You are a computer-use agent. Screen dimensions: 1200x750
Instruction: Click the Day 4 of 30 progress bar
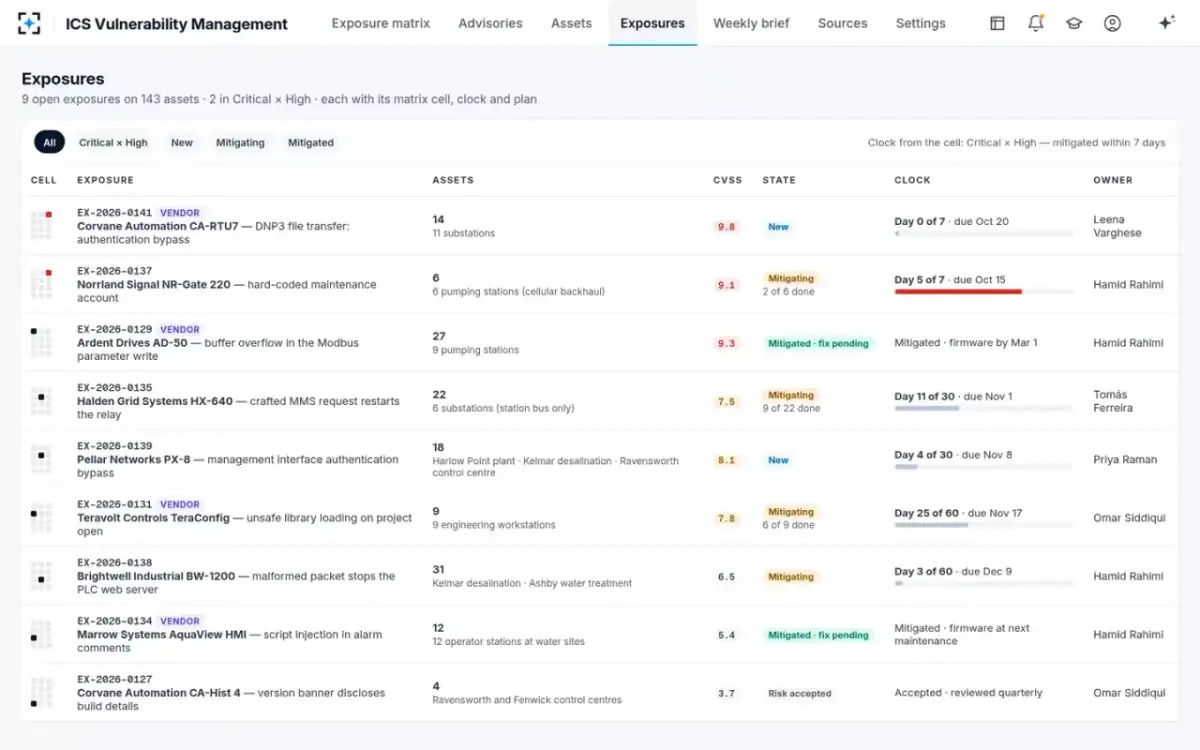[984, 467]
